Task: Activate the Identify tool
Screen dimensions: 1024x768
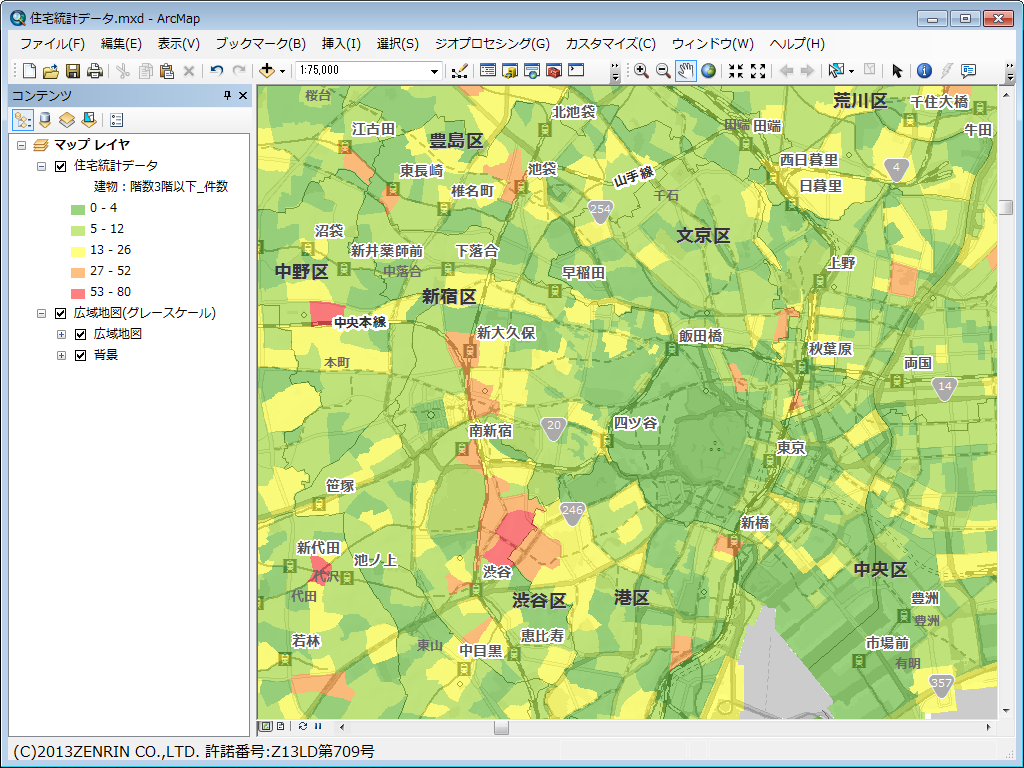Action: 924,71
